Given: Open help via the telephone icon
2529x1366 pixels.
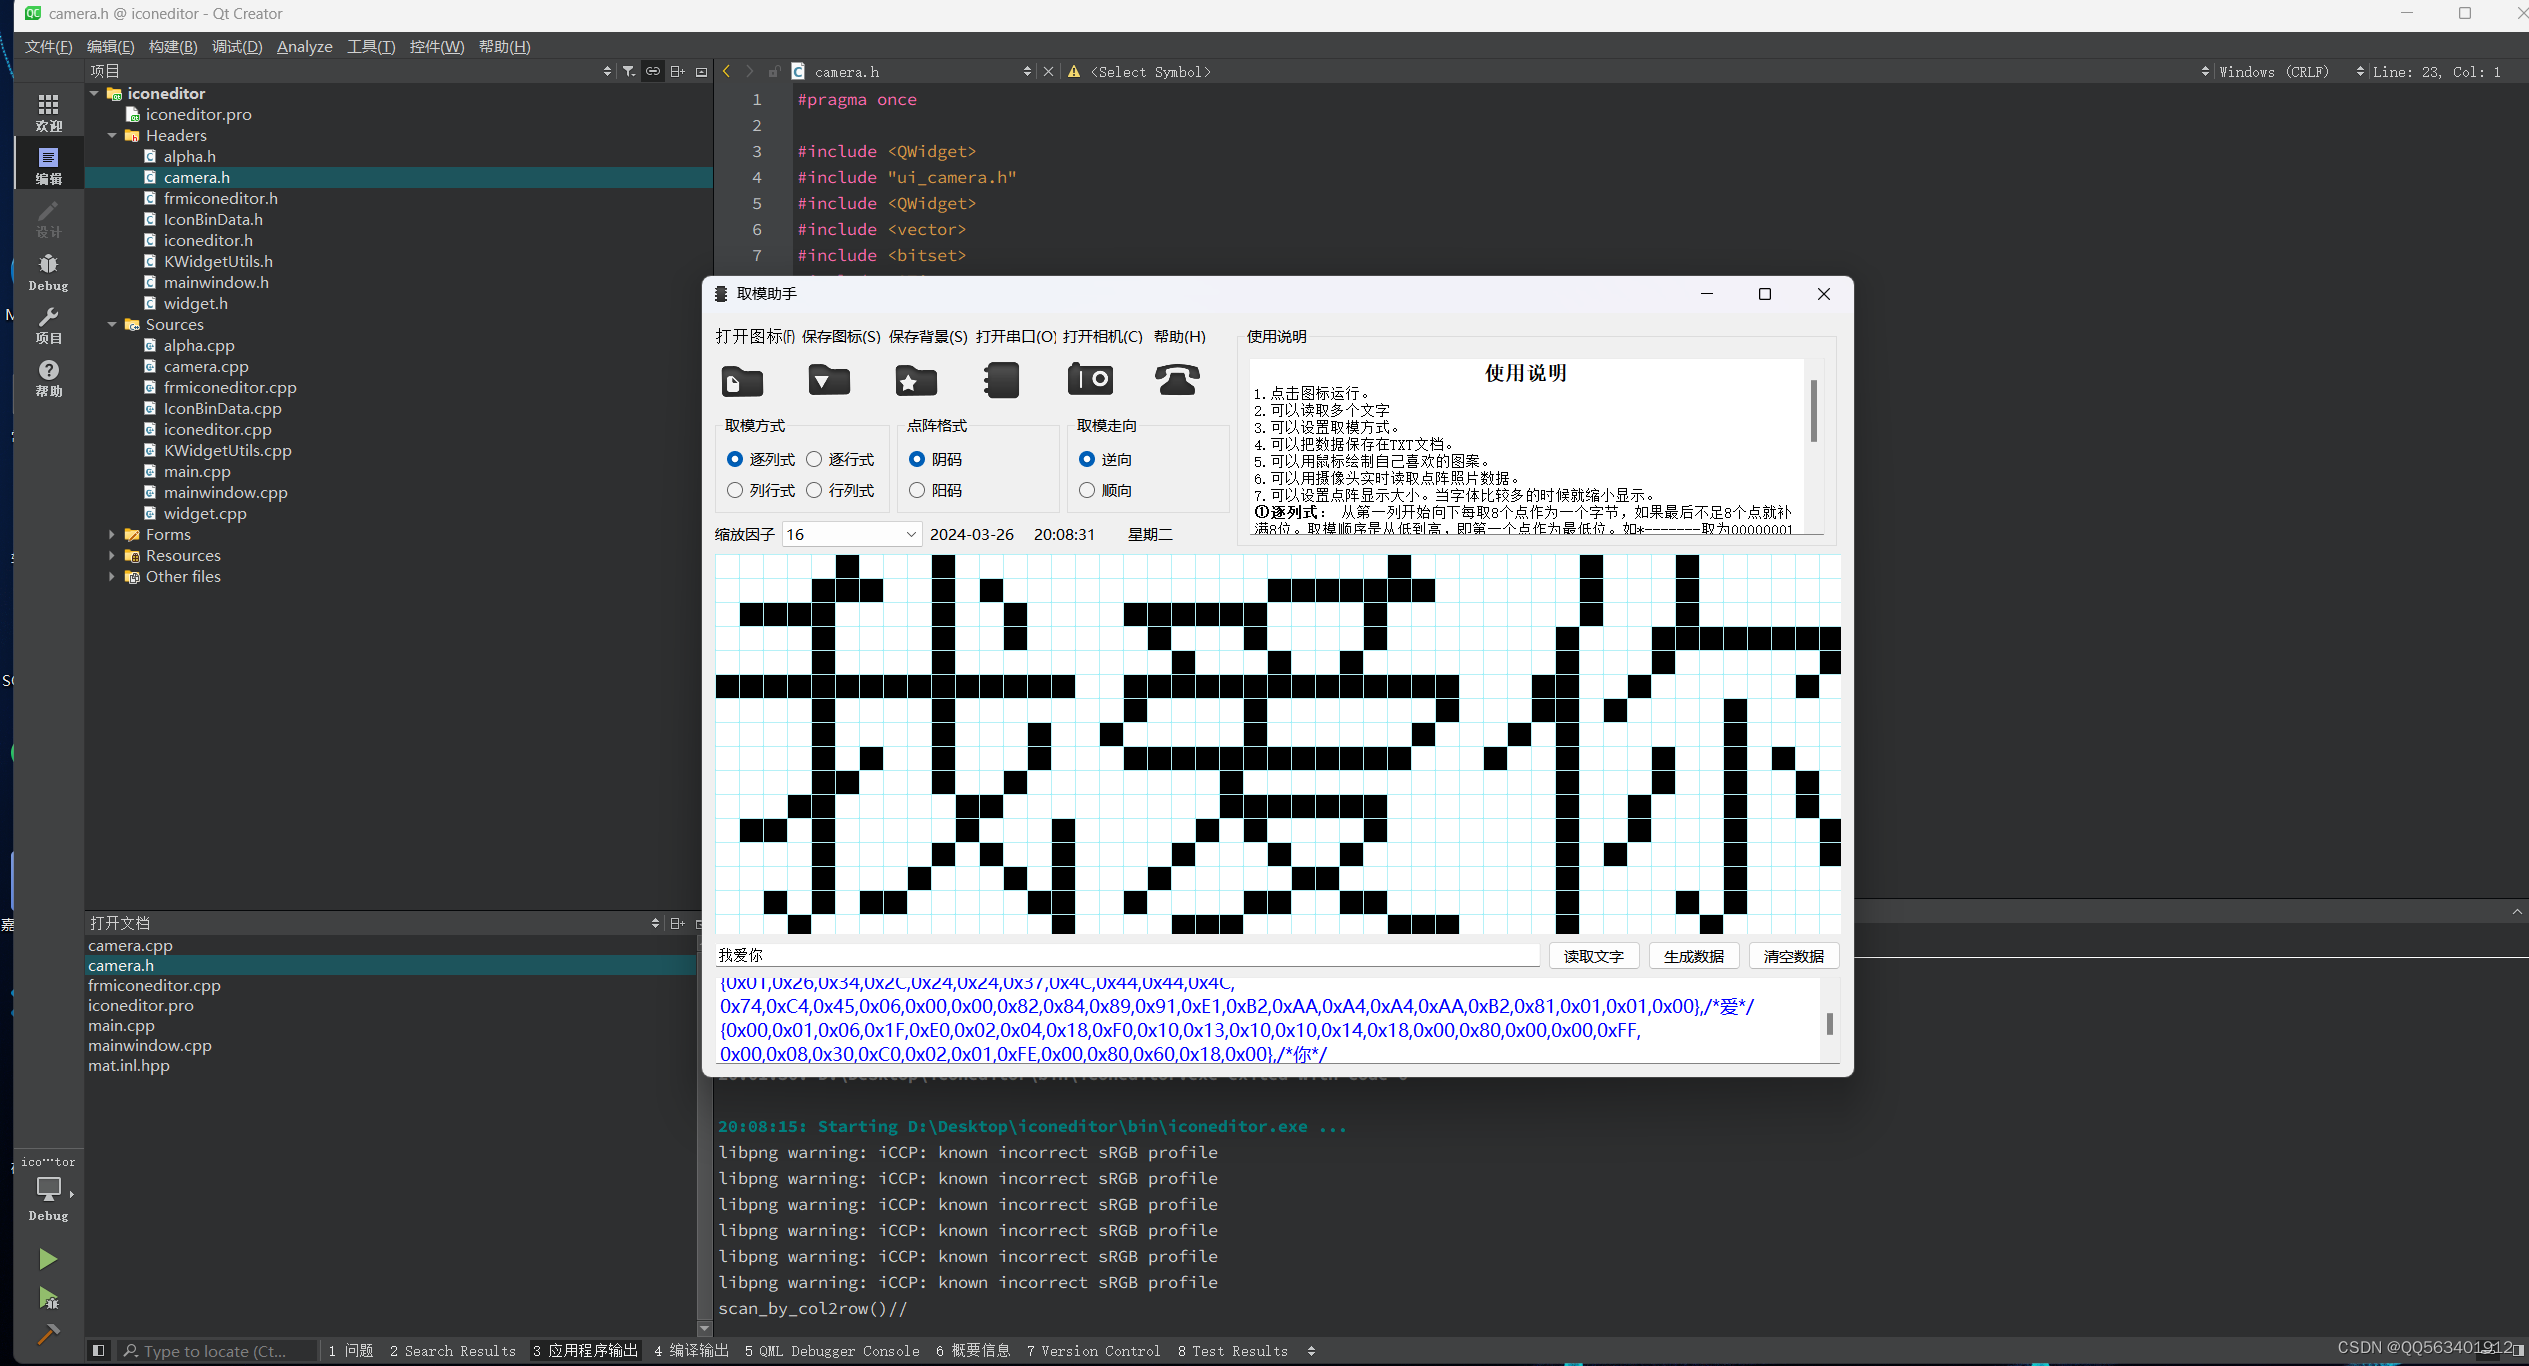Looking at the screenshot, I should click(x=1177, y=380).
